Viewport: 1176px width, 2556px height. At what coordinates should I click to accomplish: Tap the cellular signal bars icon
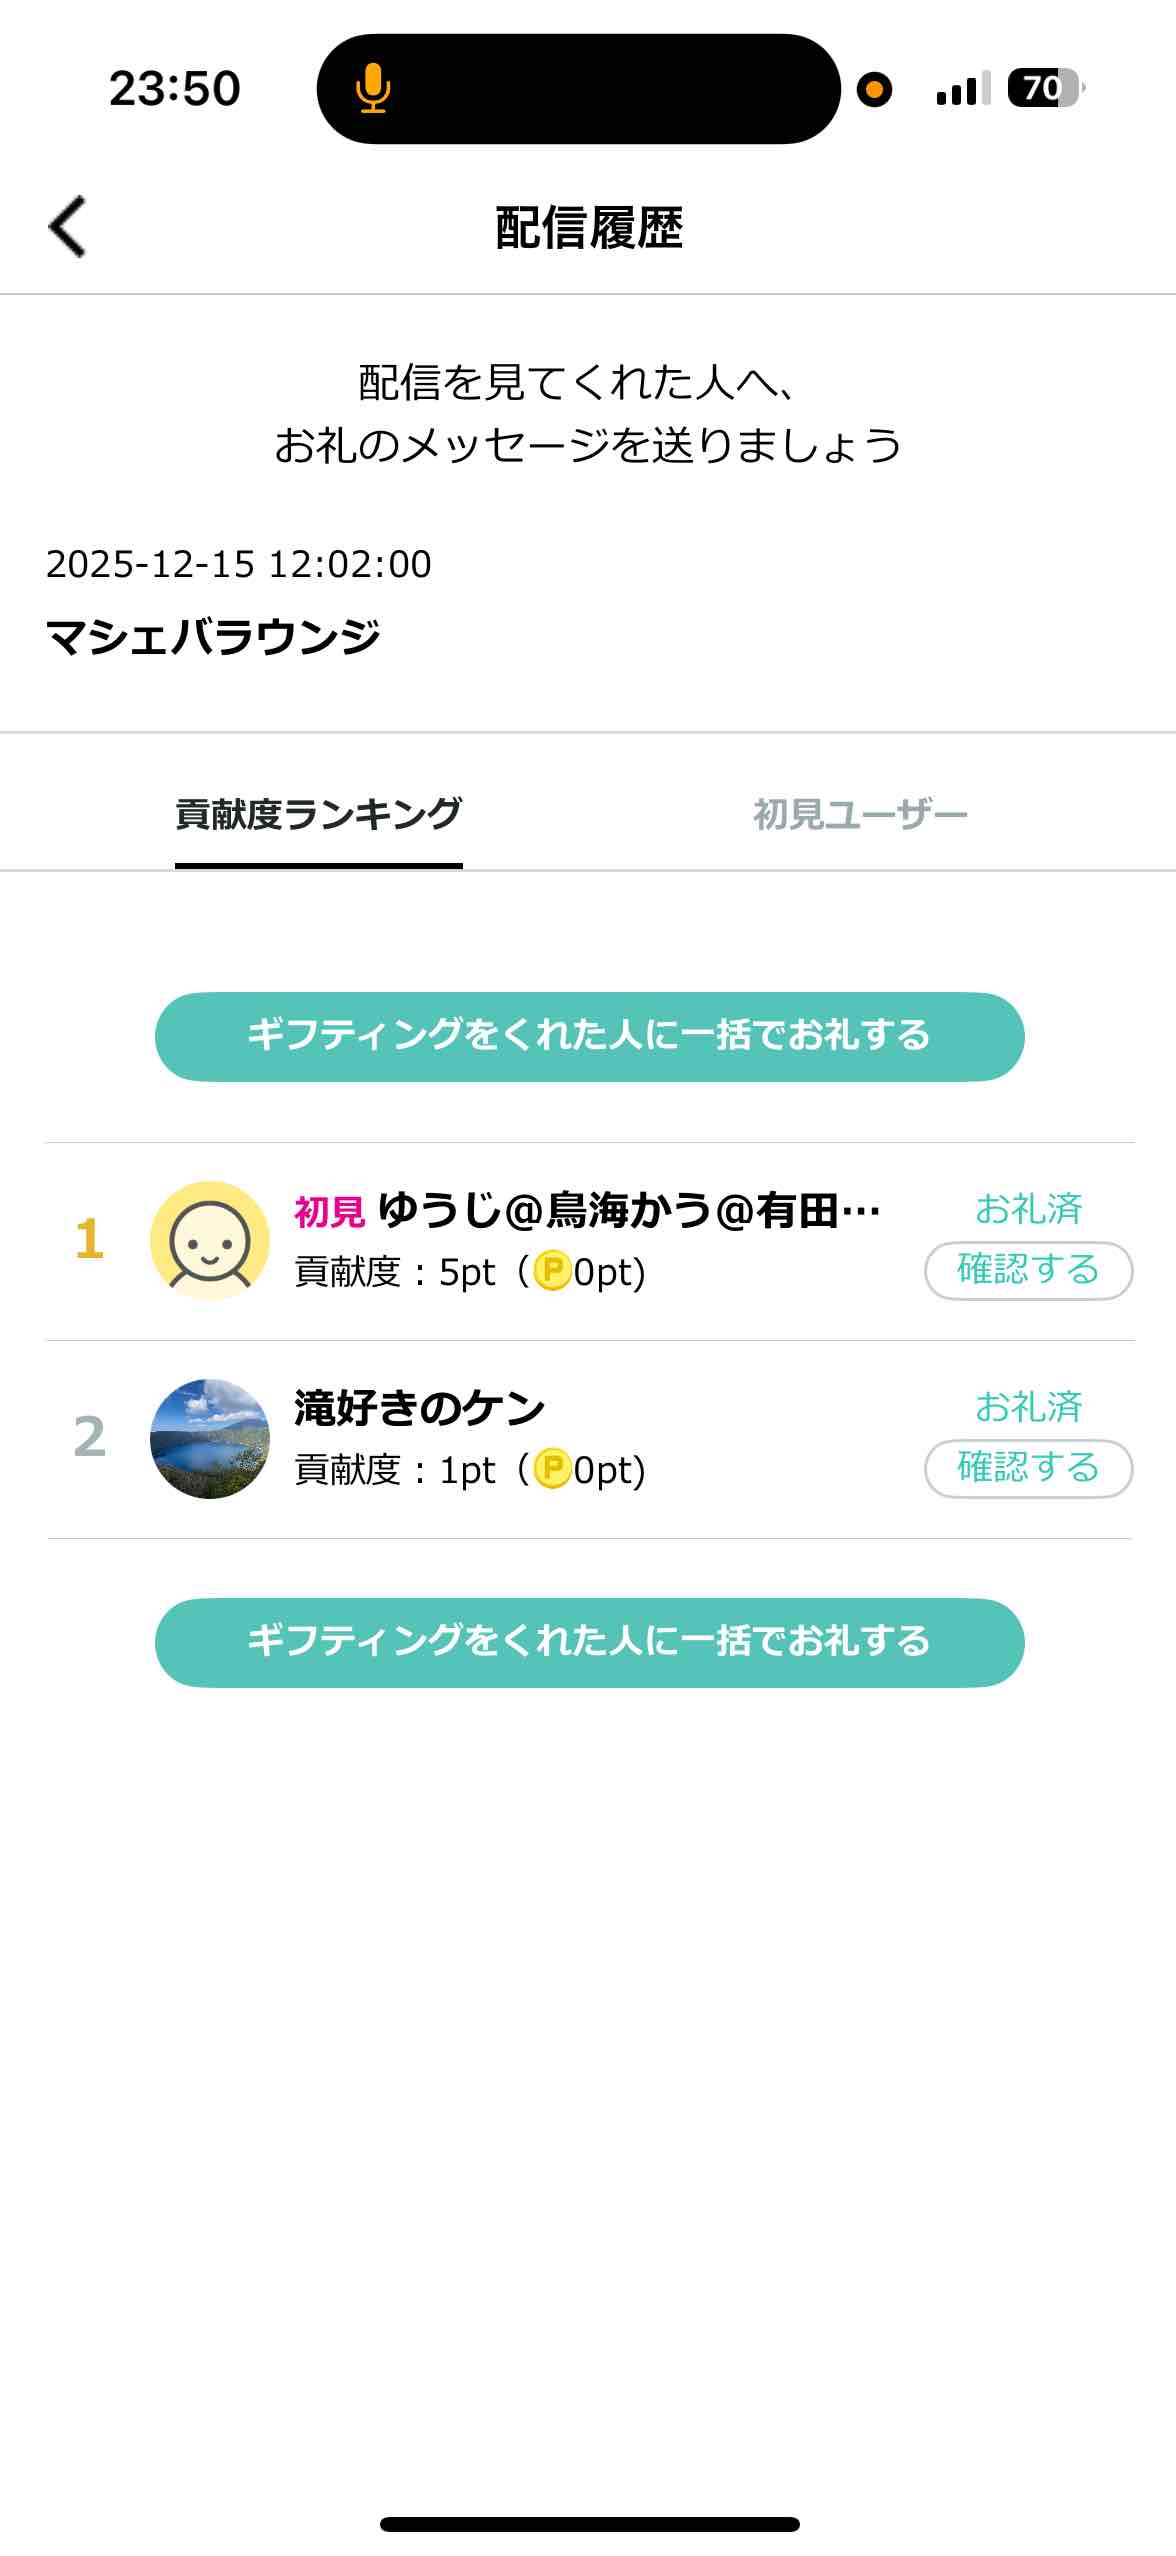point(962,89)
